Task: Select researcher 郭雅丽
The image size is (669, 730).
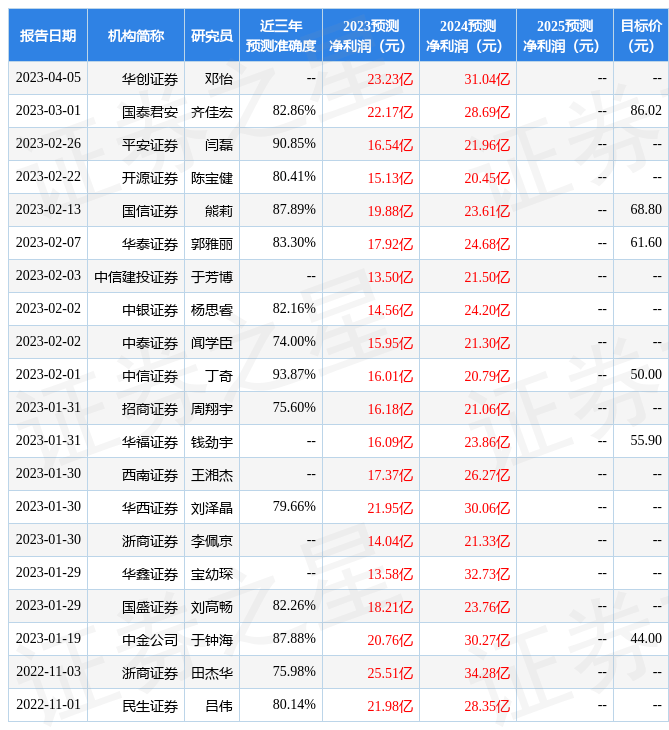Action: pyautogui.click(x=212, y=244)
